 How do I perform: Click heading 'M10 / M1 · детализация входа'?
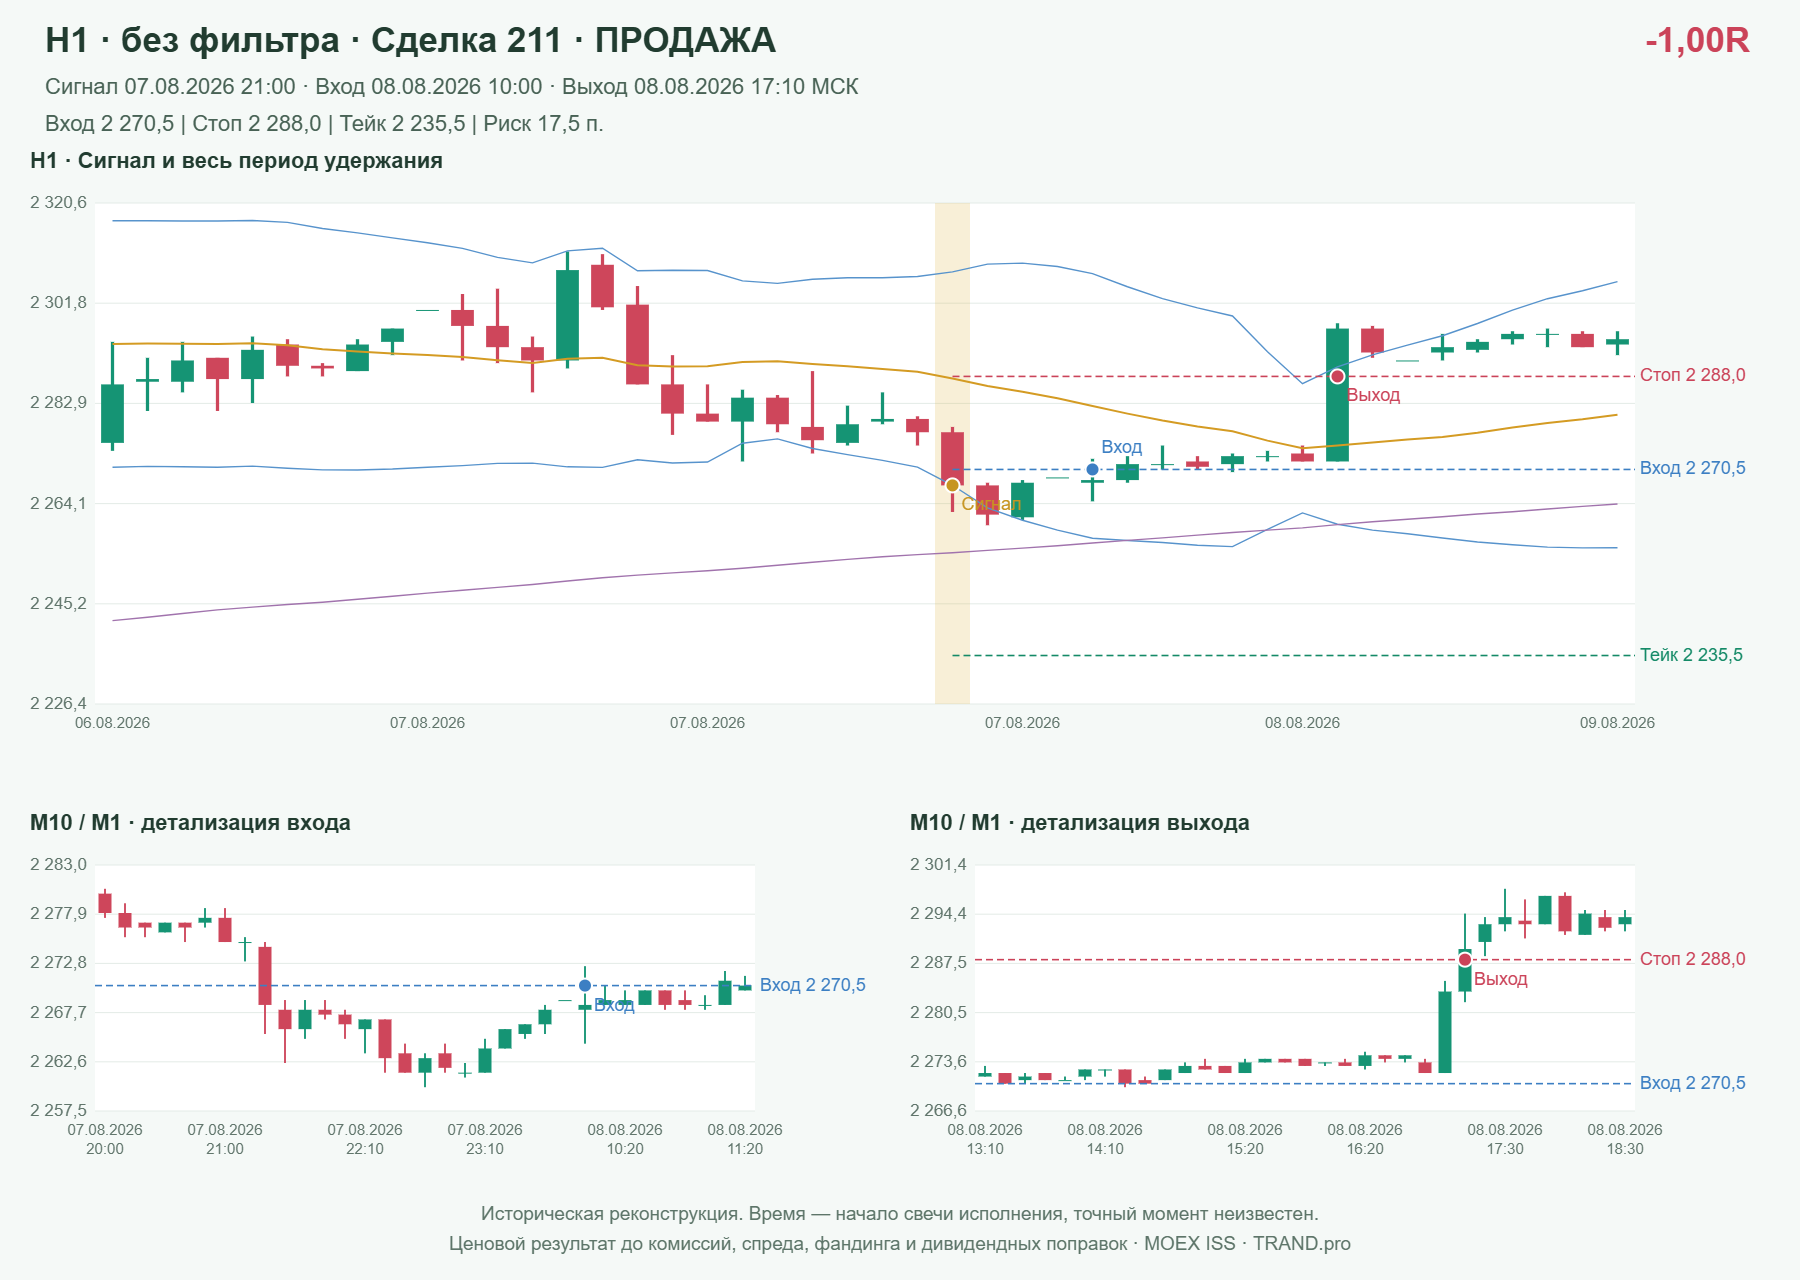tap(190, 823)
